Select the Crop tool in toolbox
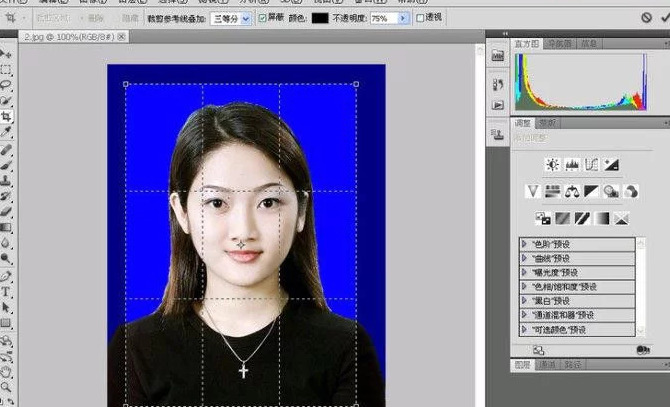 click(6, 116)
